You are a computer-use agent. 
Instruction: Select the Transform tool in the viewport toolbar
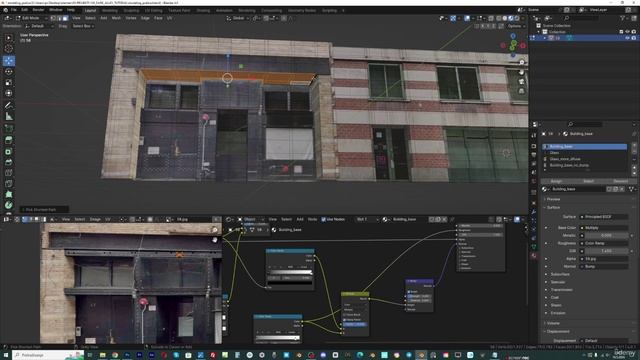[9, 93]
